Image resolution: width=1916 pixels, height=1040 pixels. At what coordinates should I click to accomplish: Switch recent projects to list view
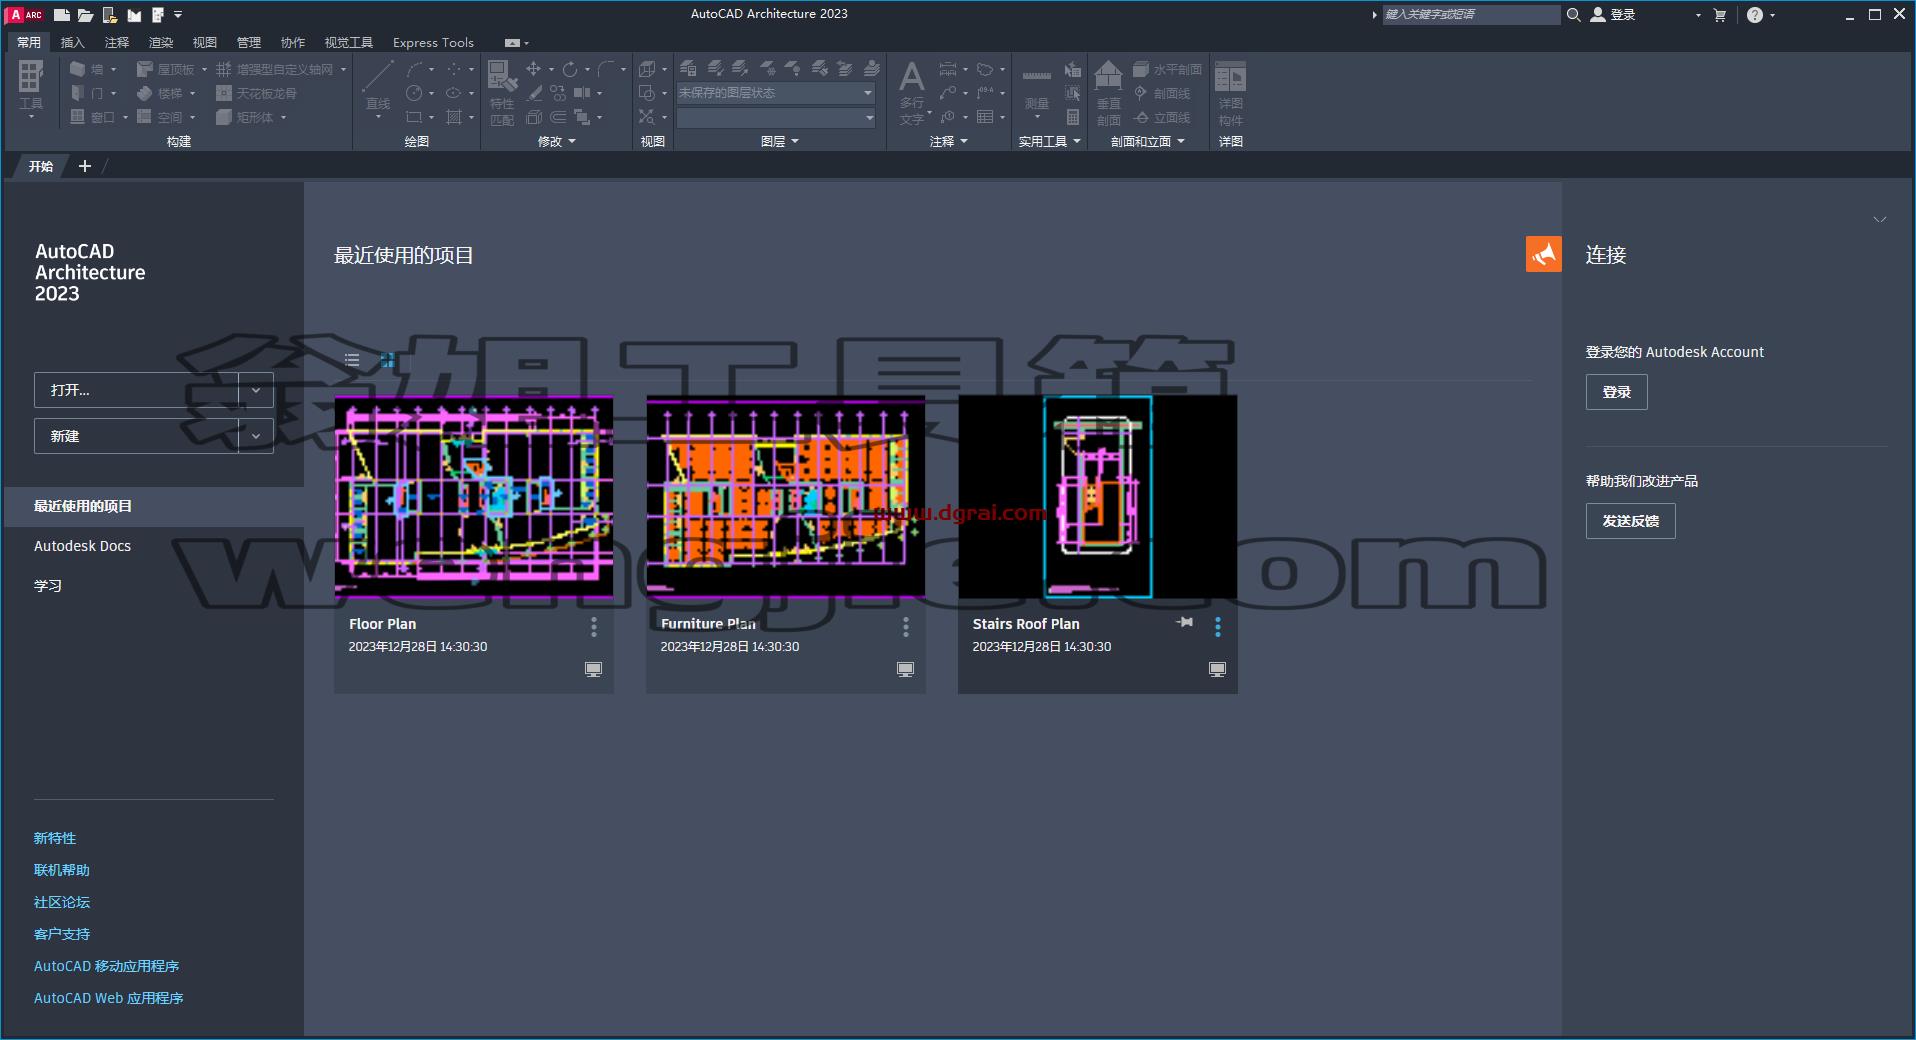coord(352,360)
